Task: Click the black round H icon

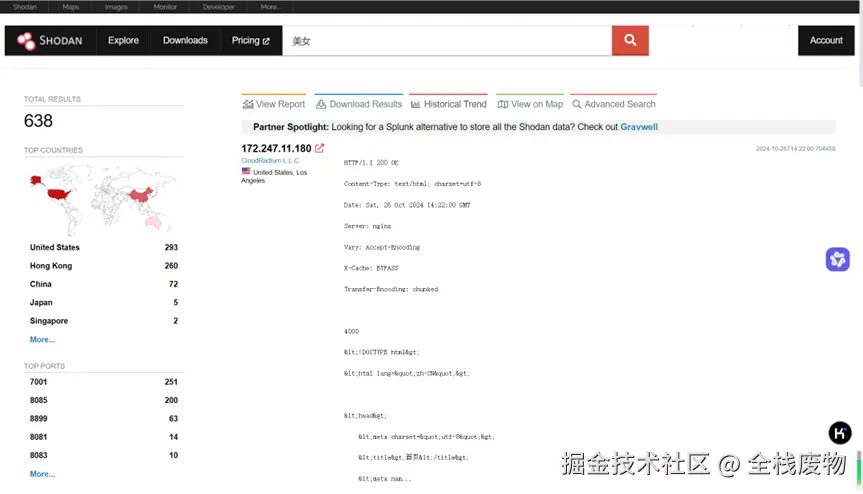Action: click(x=840, y=433)
